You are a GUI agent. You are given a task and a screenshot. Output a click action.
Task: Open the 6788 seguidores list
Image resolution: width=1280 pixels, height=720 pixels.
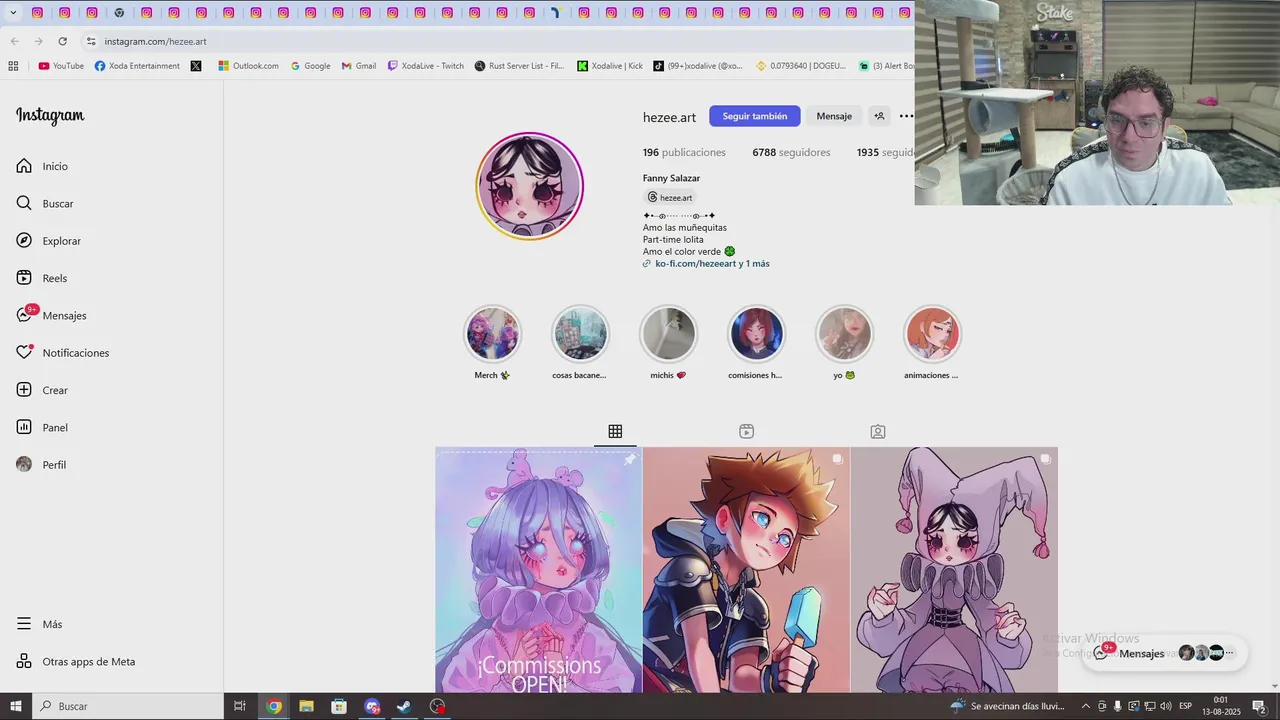coord(791,152)
